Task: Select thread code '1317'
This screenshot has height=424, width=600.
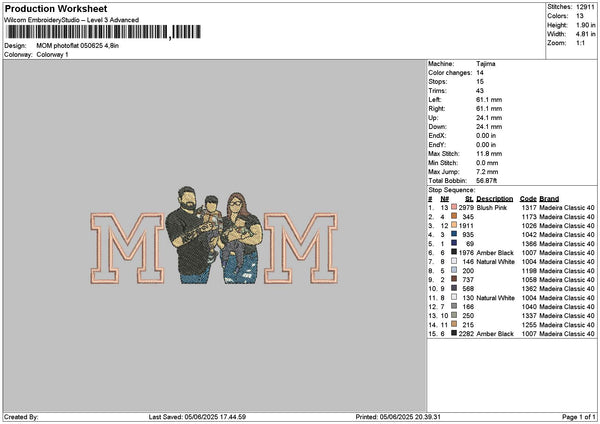Action: pos(529,207)
